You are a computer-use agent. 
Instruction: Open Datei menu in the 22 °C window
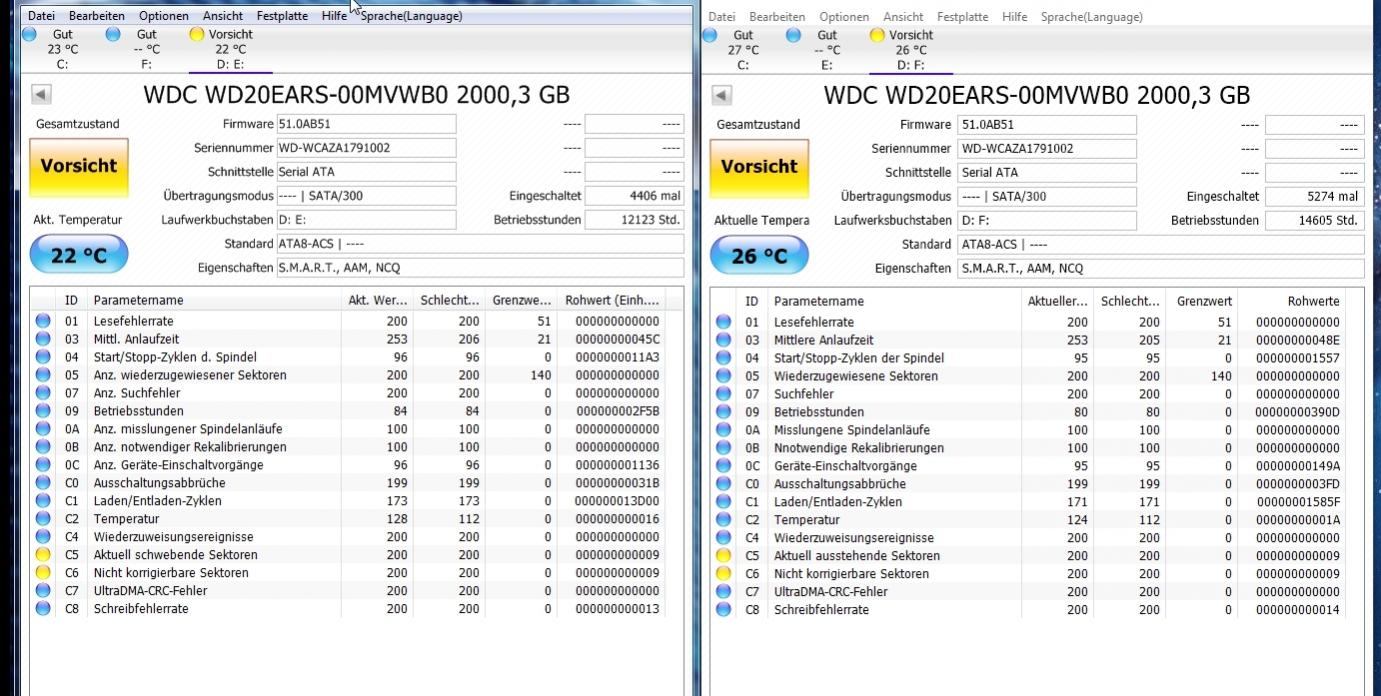tap(41, 16)
